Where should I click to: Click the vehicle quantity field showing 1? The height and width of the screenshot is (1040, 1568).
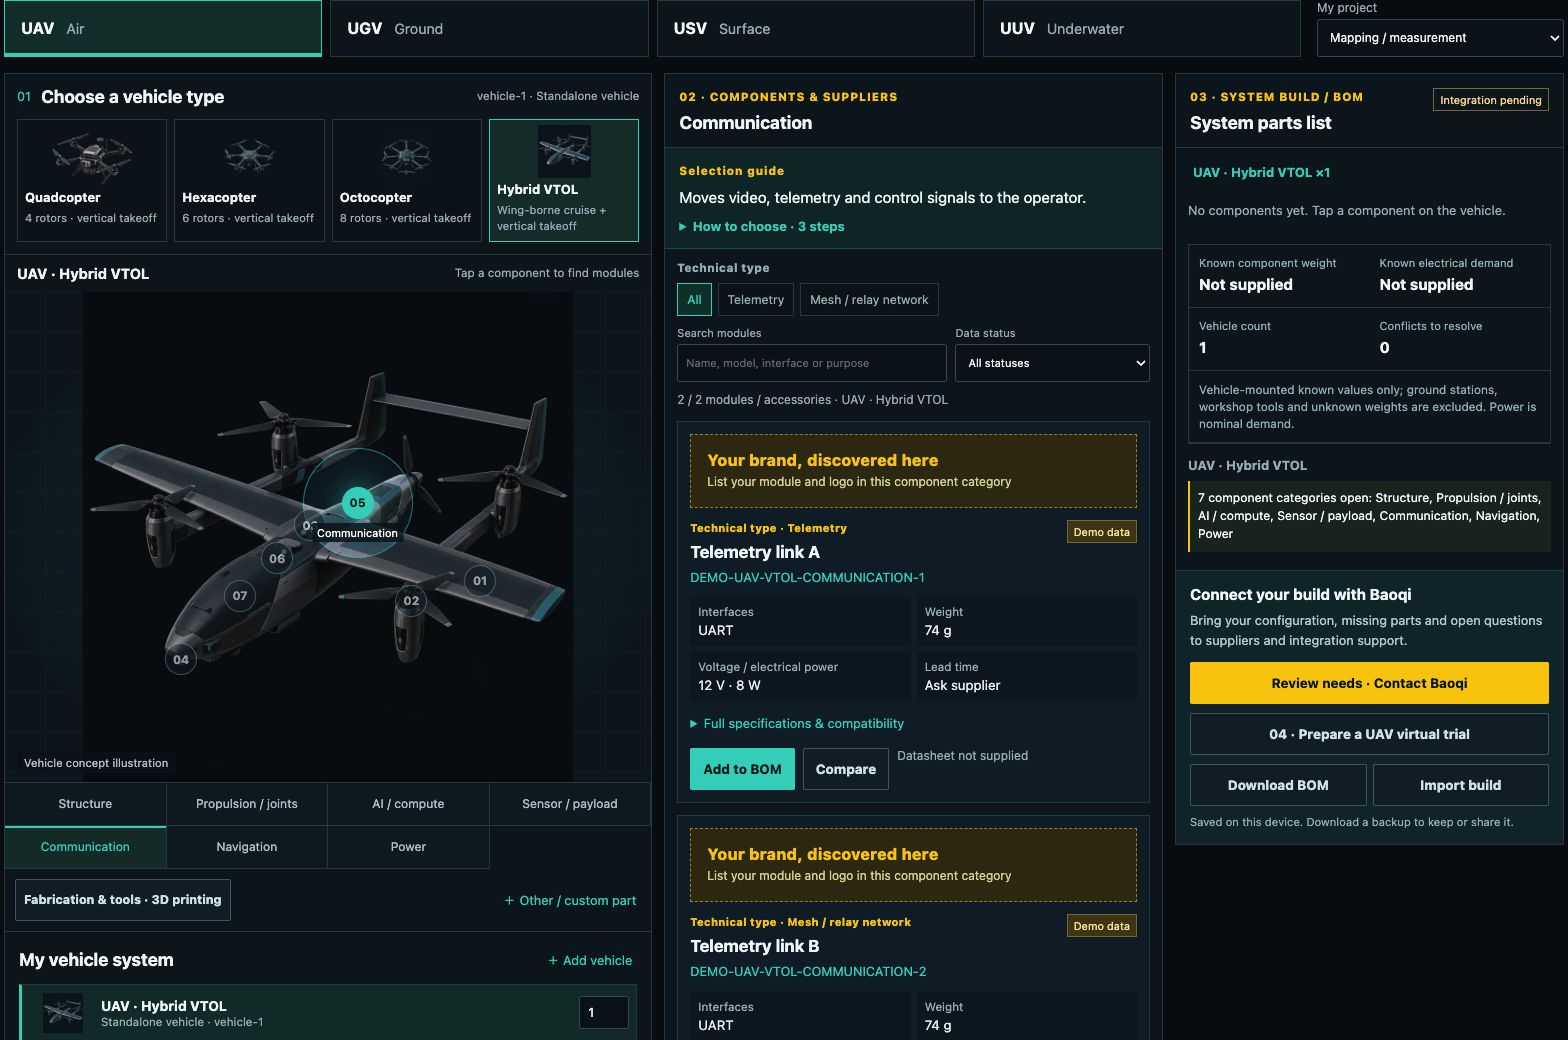(x=604, y=1012)
